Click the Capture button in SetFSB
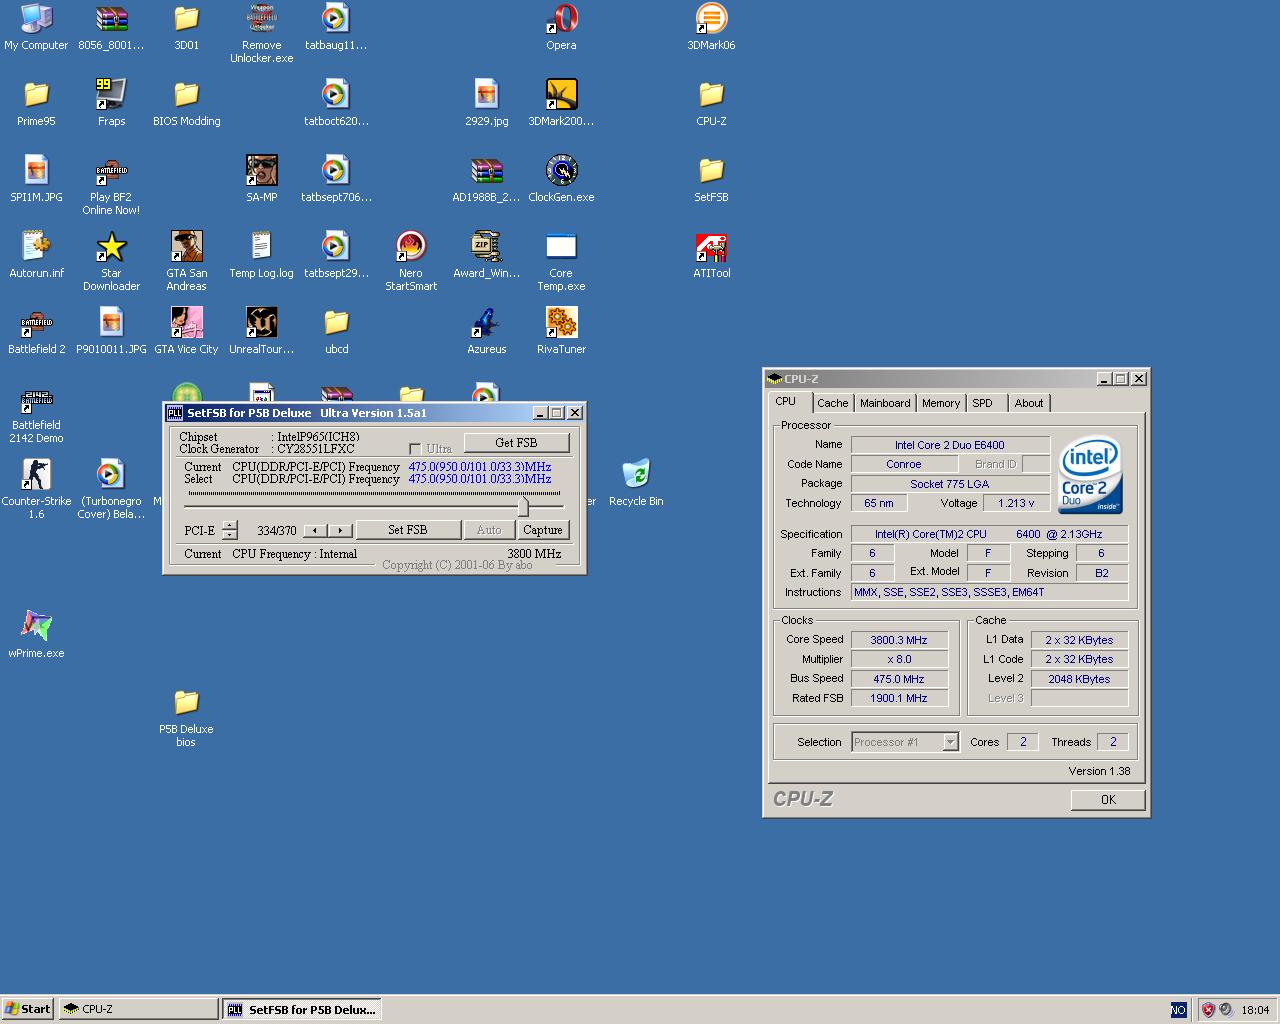Viewport: 1280px width, 1024px height. coord(543,530)
